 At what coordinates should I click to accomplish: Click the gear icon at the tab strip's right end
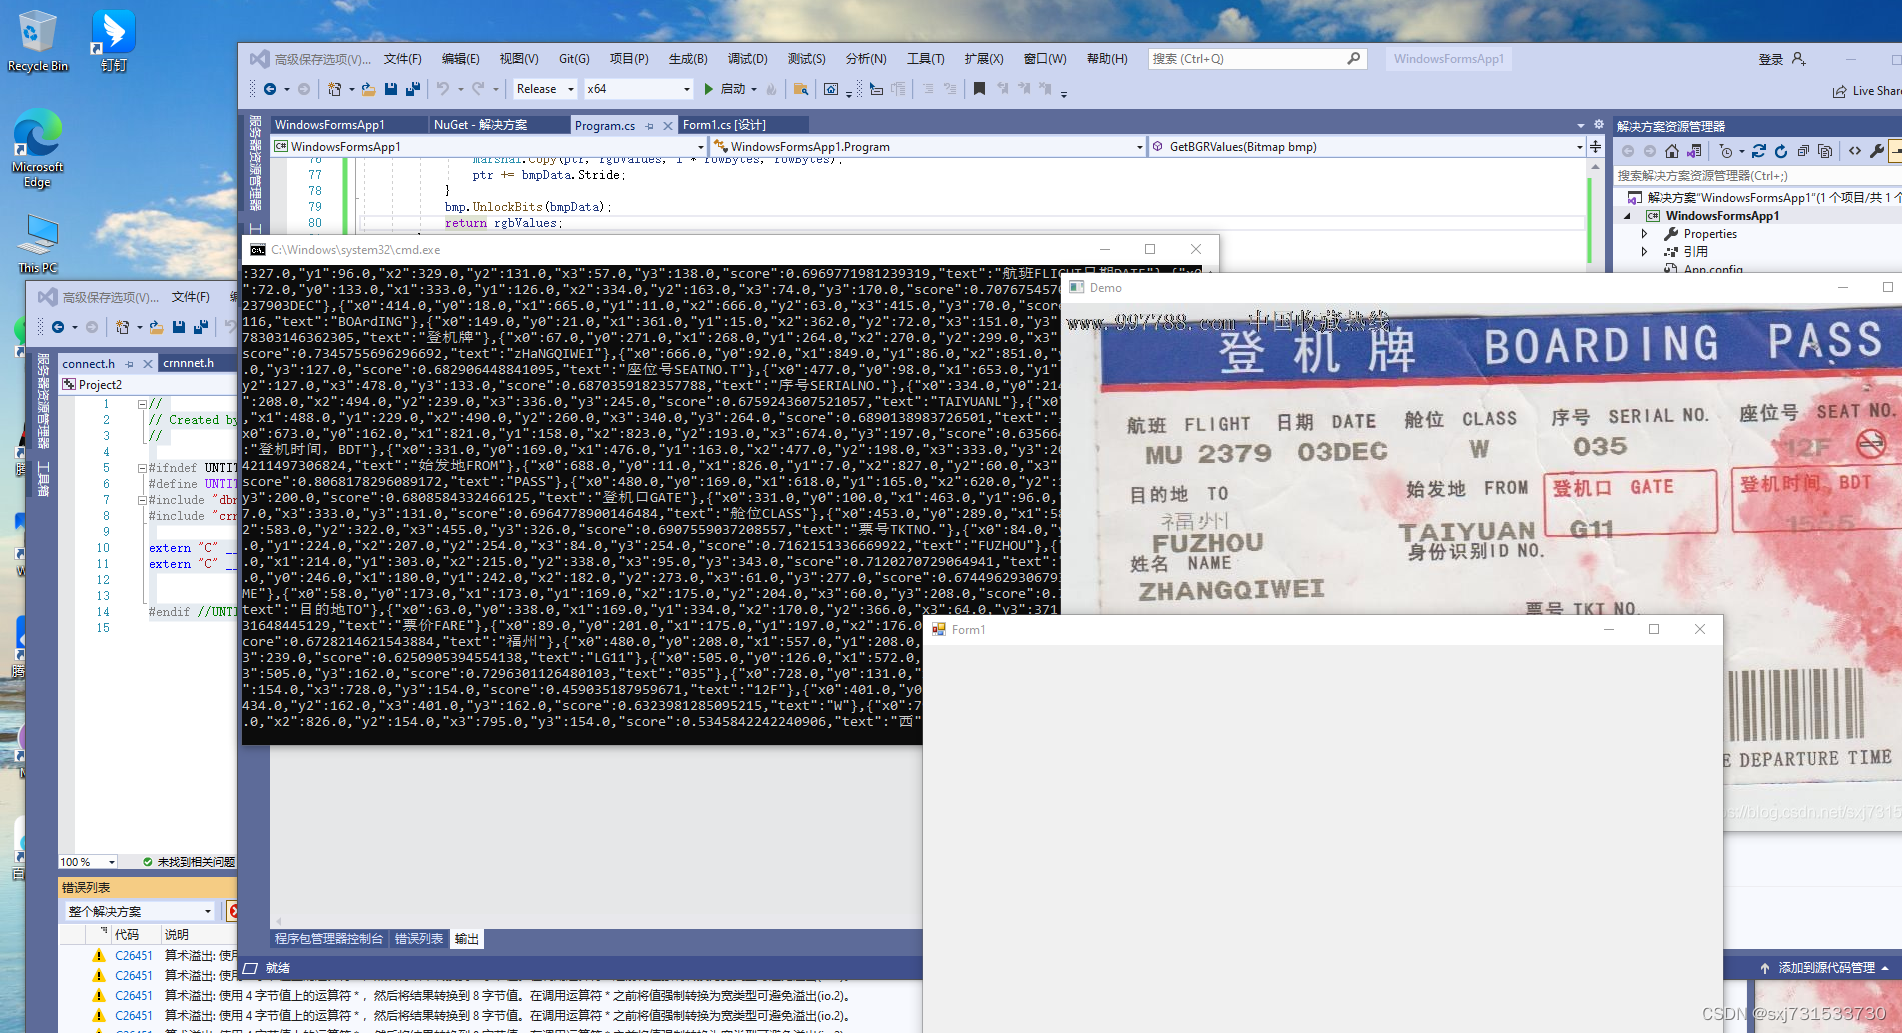pyautogui.click(x=1598, y=125)
